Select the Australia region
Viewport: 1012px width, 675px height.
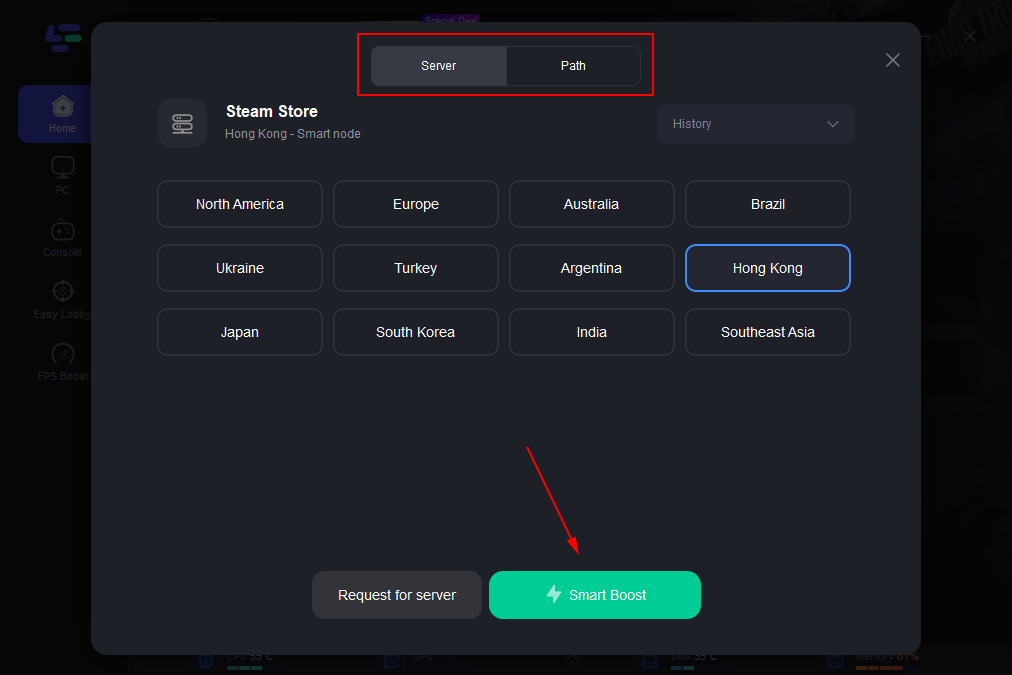591,204
